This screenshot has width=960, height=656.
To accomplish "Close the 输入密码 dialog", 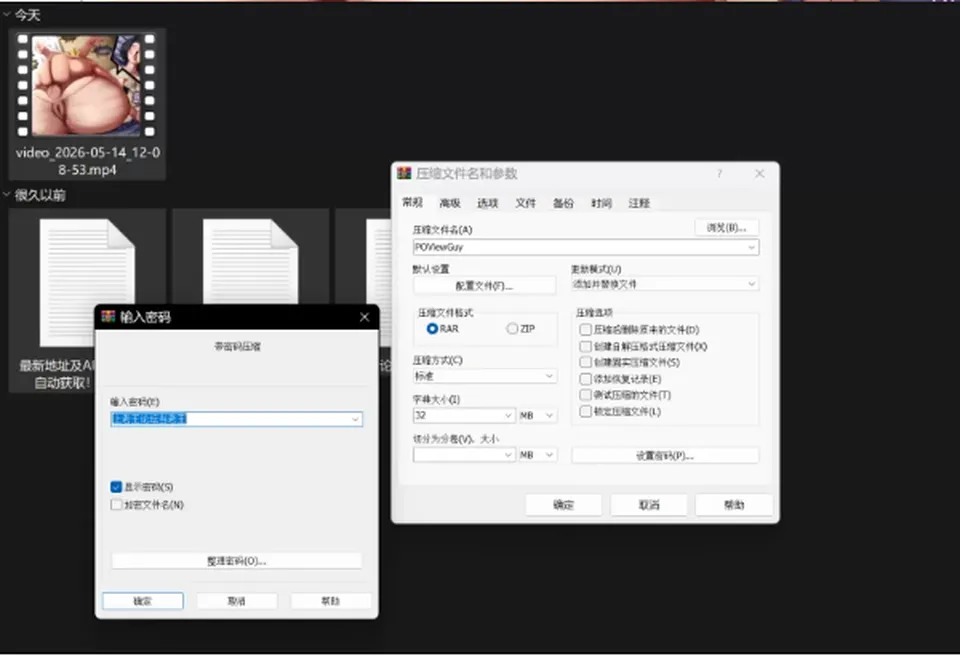I will point(364,317).
